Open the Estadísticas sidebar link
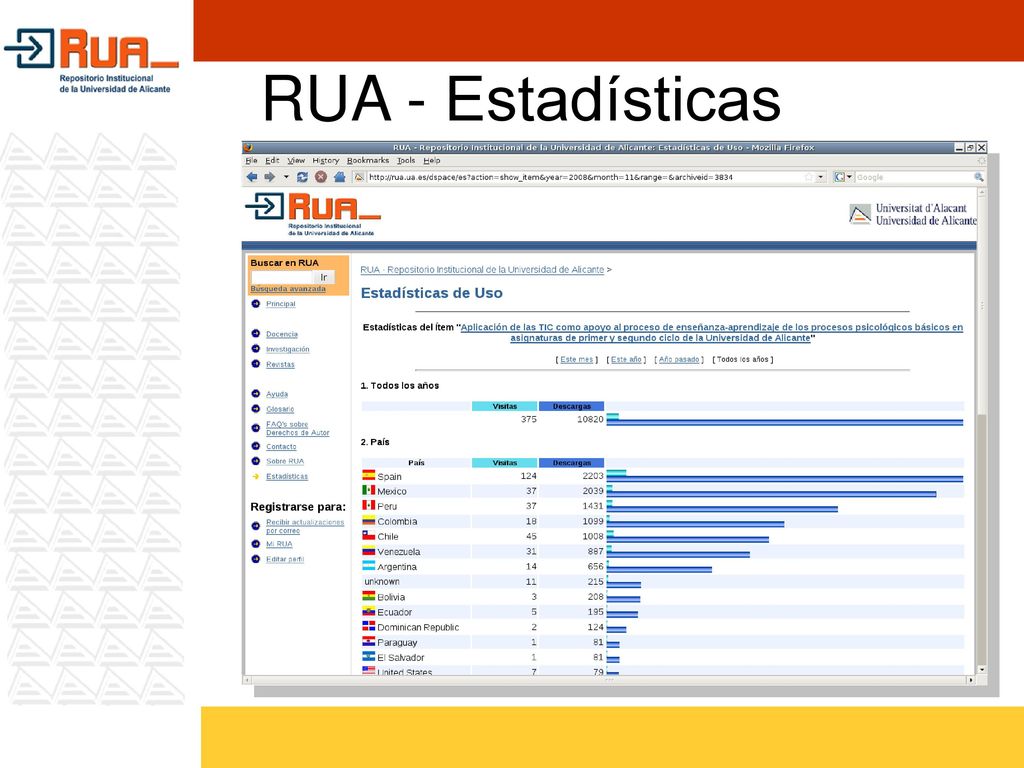Viewport: 1024px width, 768px height. pos(287,477)
